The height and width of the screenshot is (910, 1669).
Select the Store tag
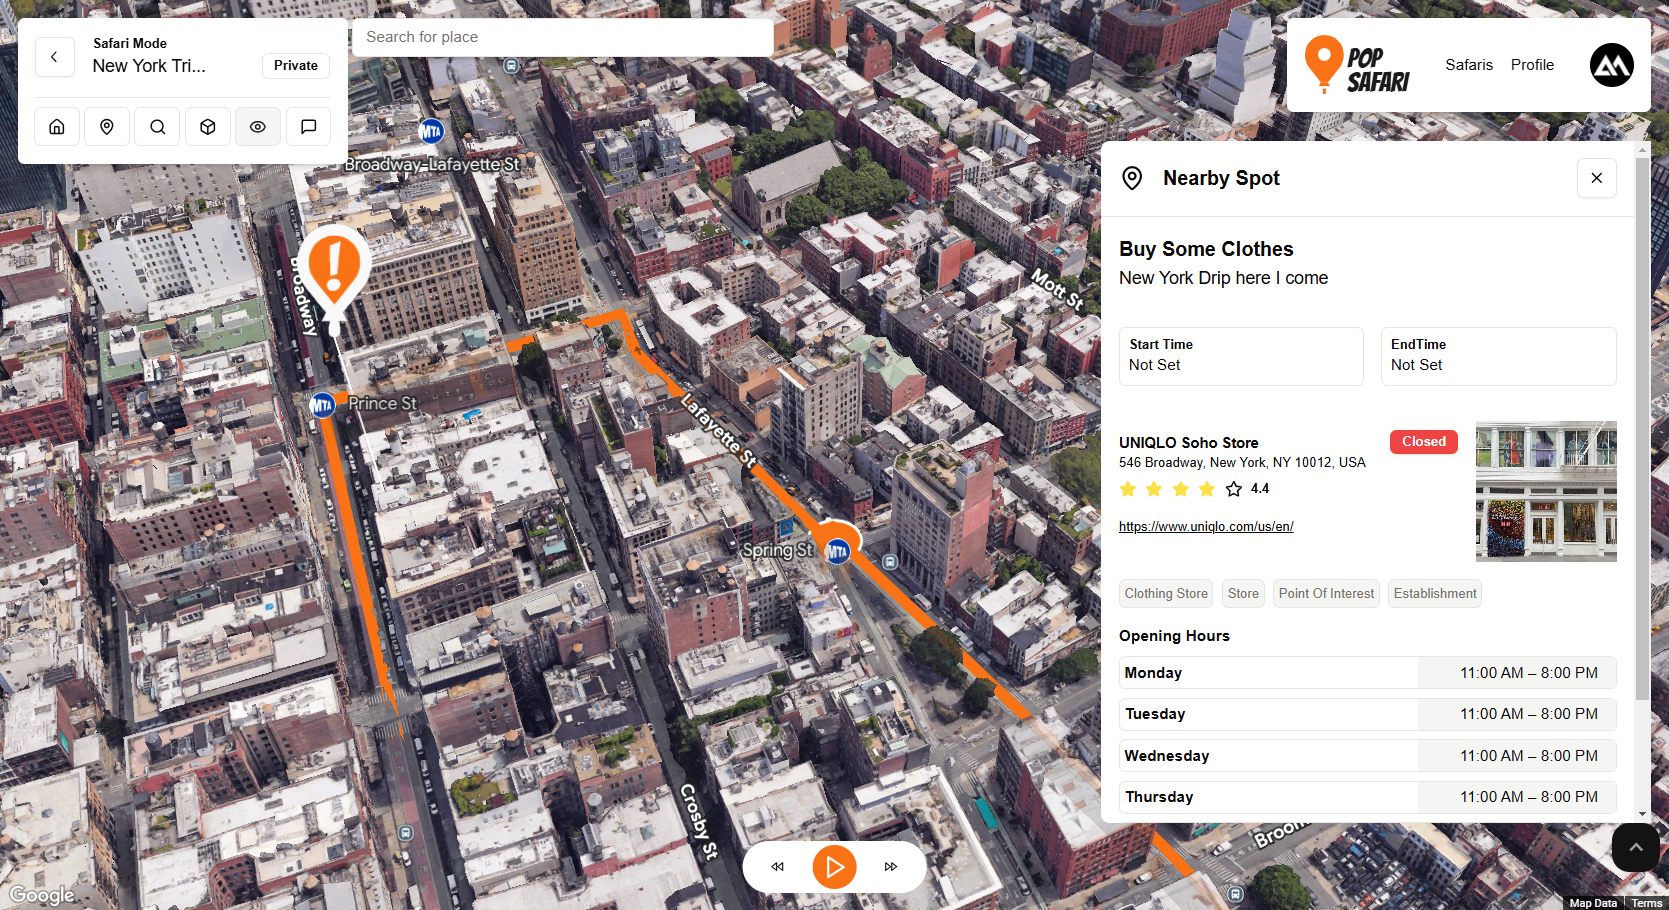click(x=1243, y=594)
